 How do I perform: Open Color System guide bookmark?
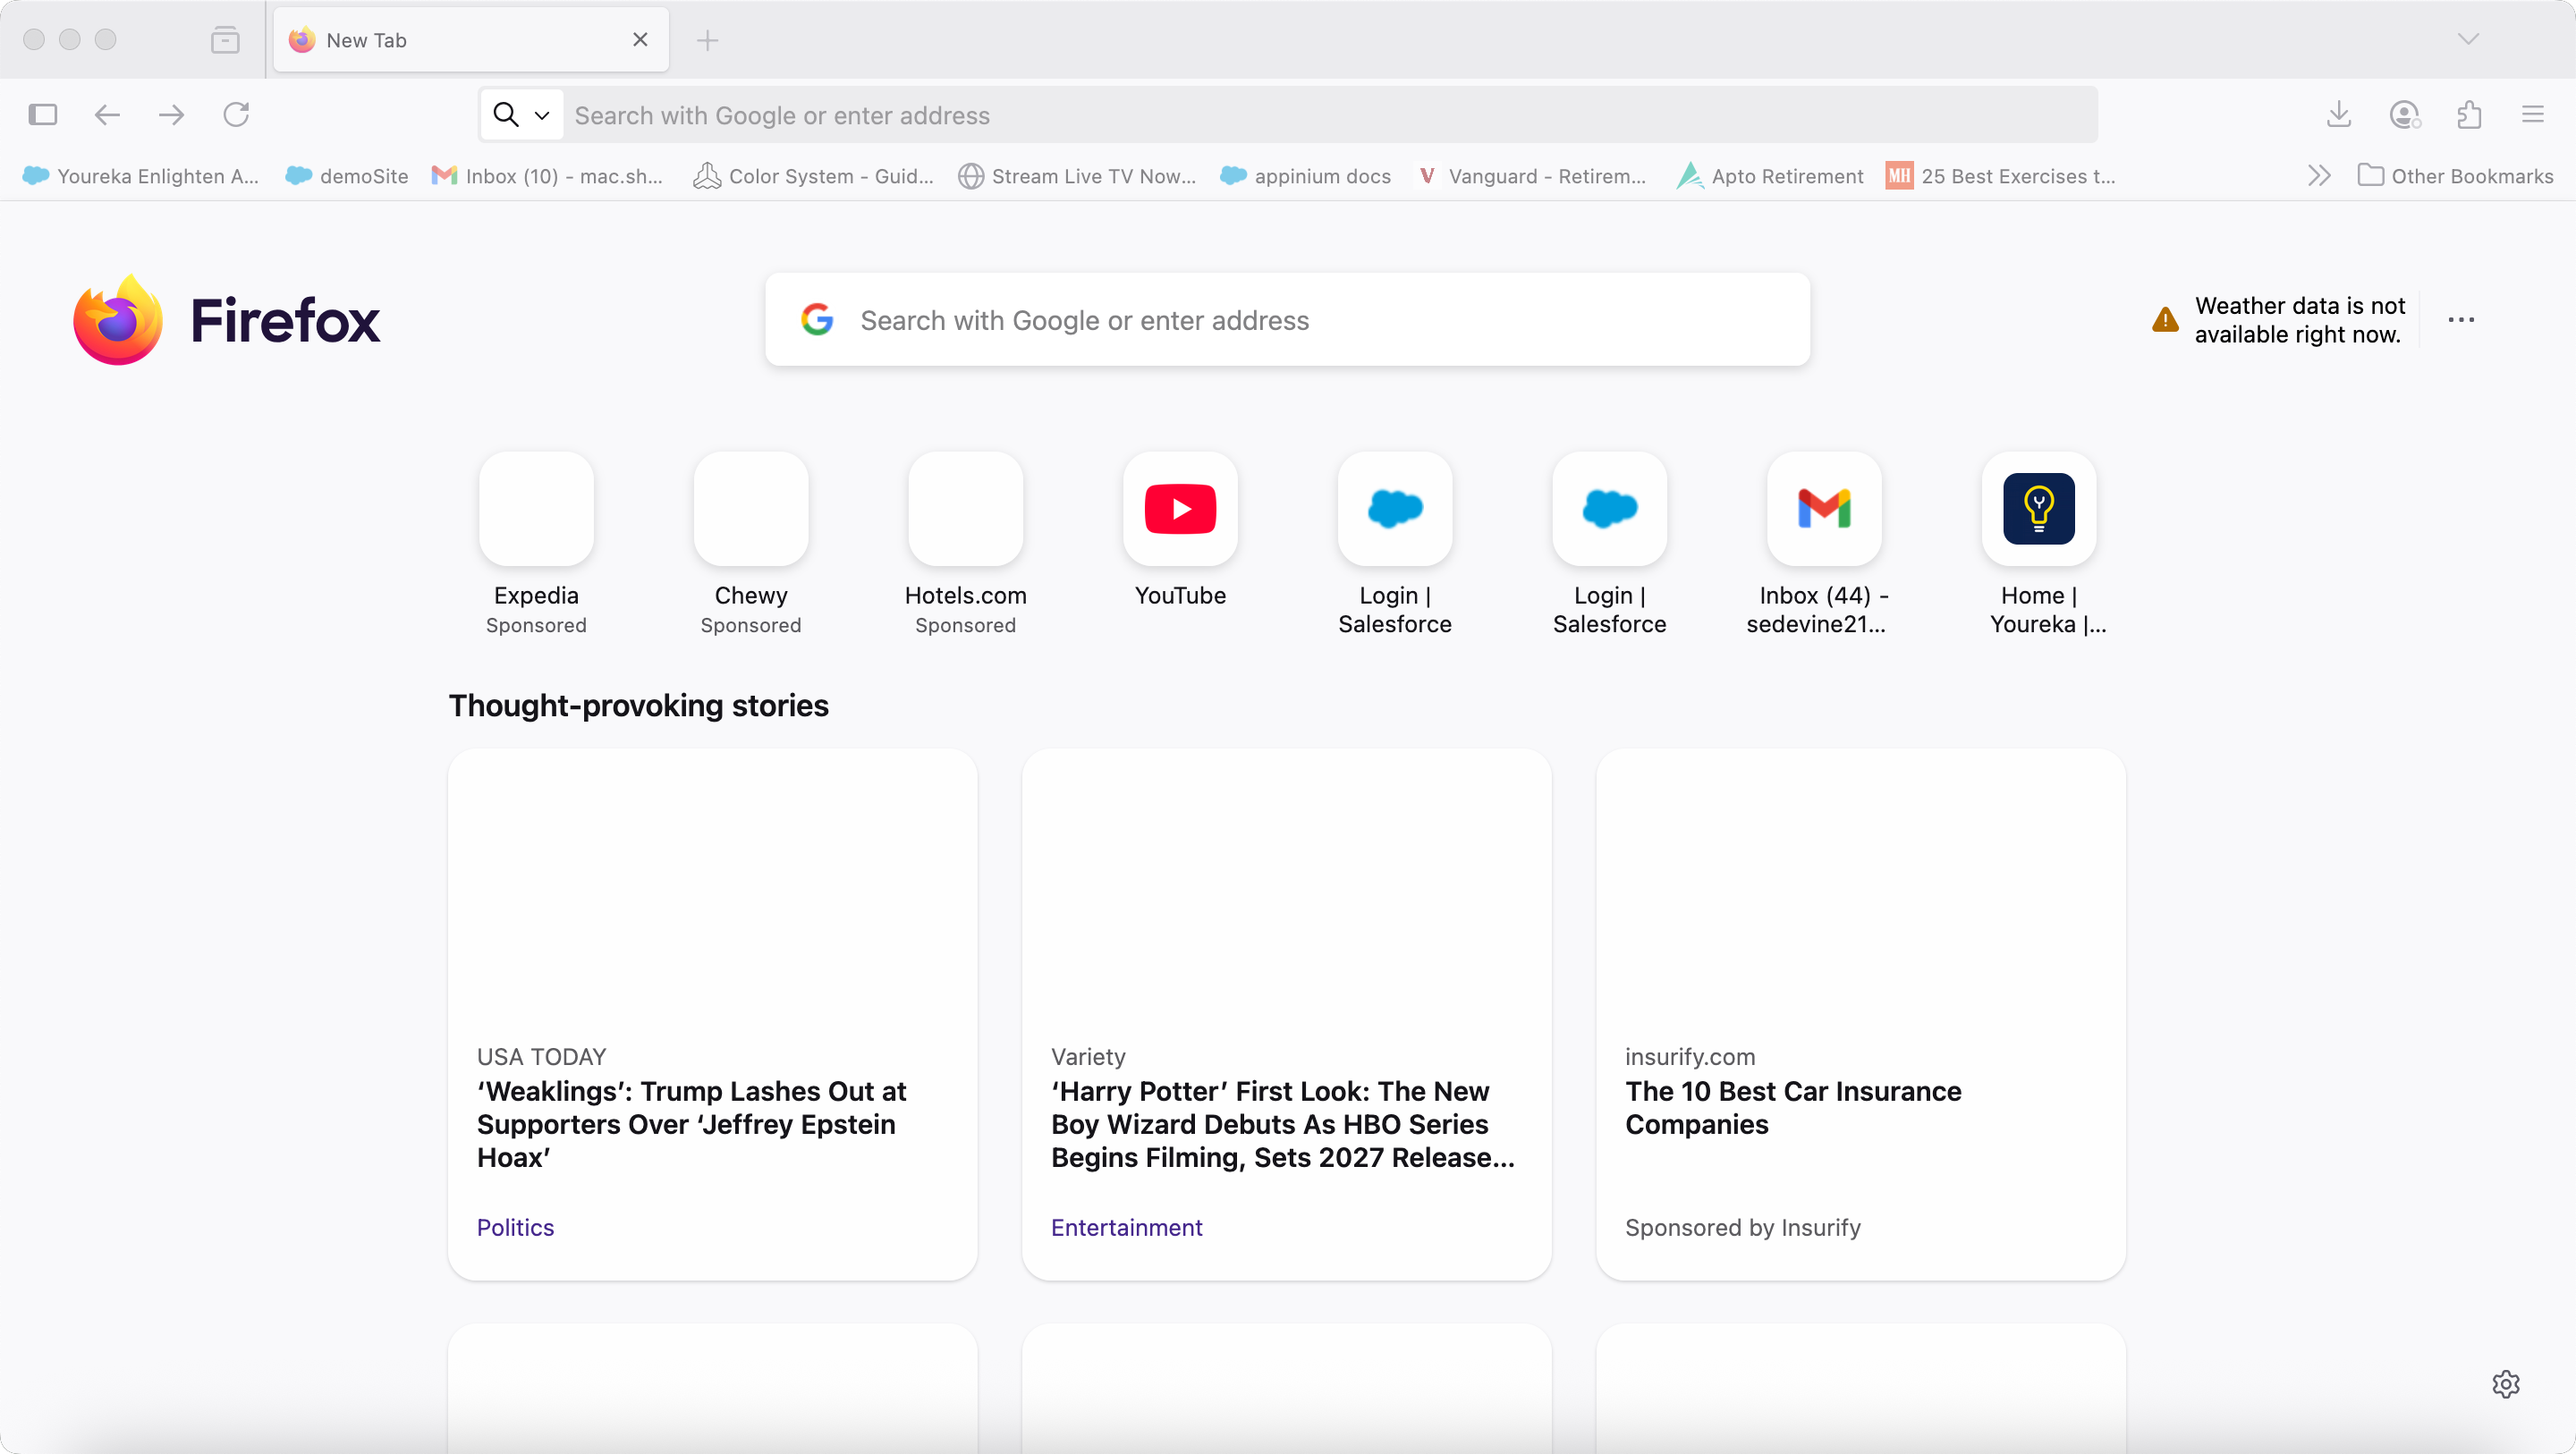(813, 176)
